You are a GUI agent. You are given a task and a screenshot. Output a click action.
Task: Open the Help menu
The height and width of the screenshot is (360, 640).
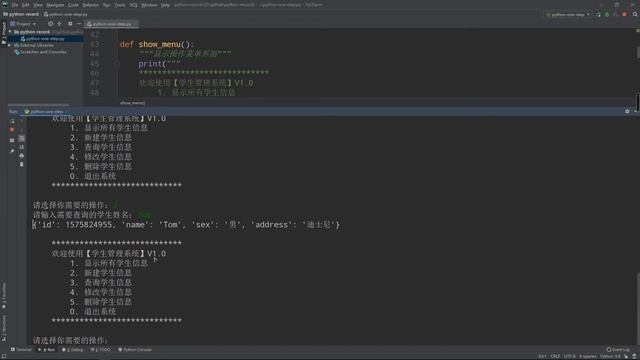[165, 5]
